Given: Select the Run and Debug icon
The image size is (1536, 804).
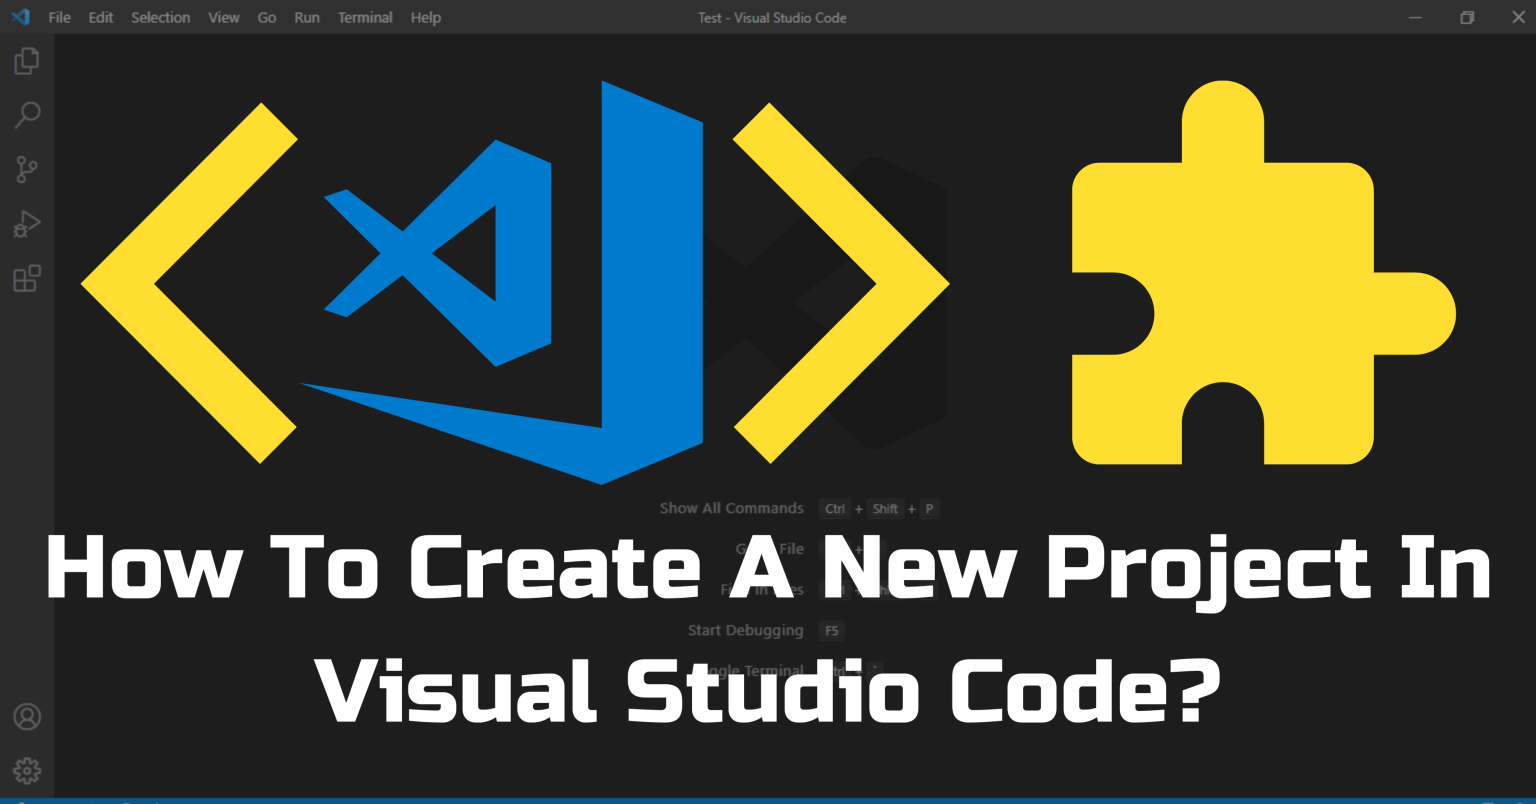Looking at the screenshot, I should tap(26, 223).
